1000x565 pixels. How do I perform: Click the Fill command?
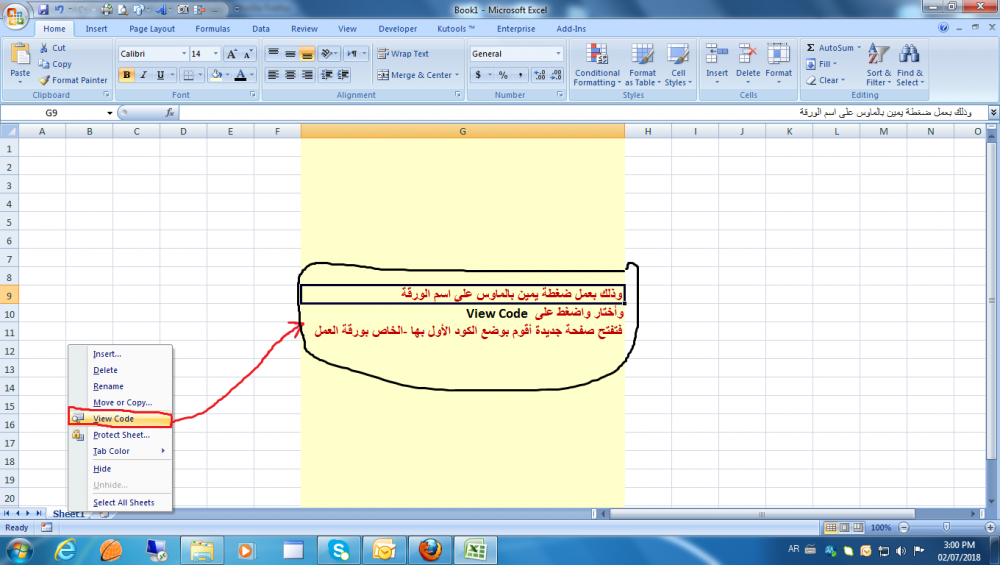tap(821, 64)
